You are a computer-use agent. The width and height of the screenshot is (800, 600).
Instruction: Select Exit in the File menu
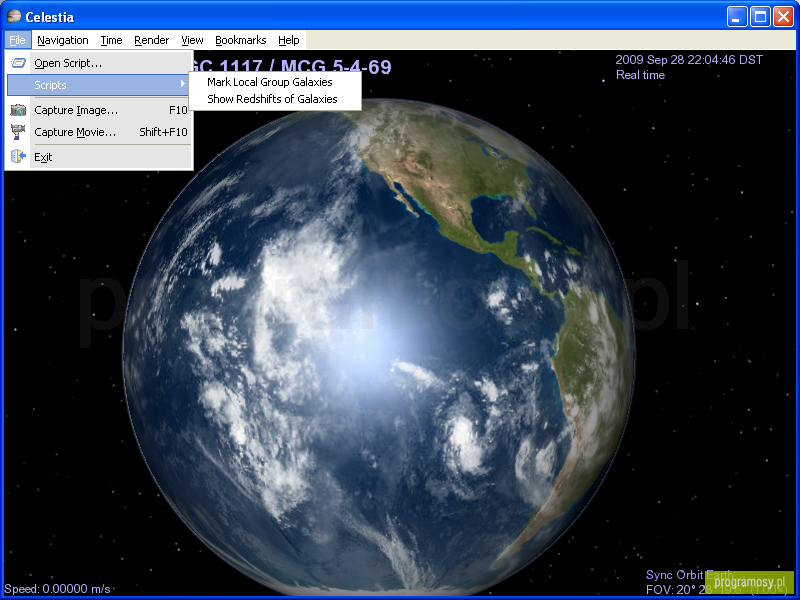click(x=99, y=157)
